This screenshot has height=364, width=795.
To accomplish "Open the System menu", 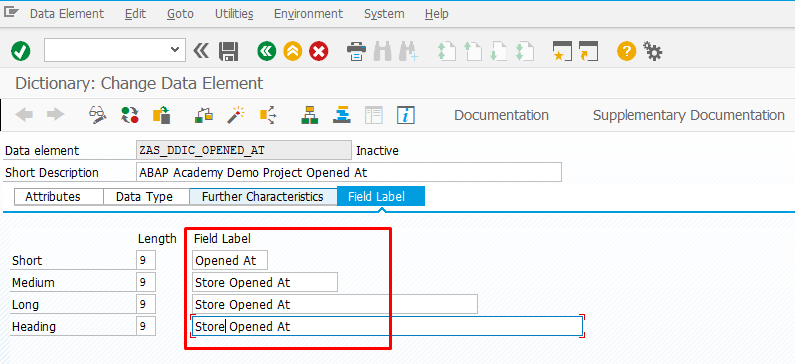I will point(384,14).
